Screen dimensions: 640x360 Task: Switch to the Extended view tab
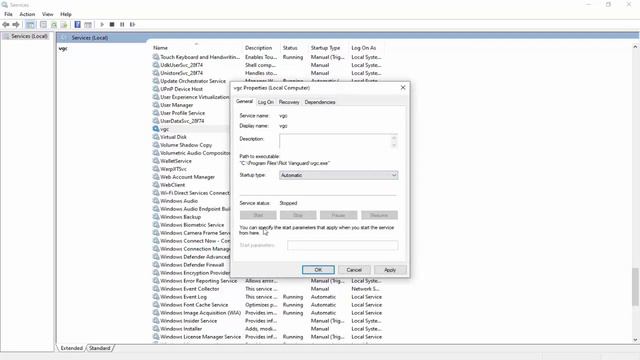click(x=71, y=348)
